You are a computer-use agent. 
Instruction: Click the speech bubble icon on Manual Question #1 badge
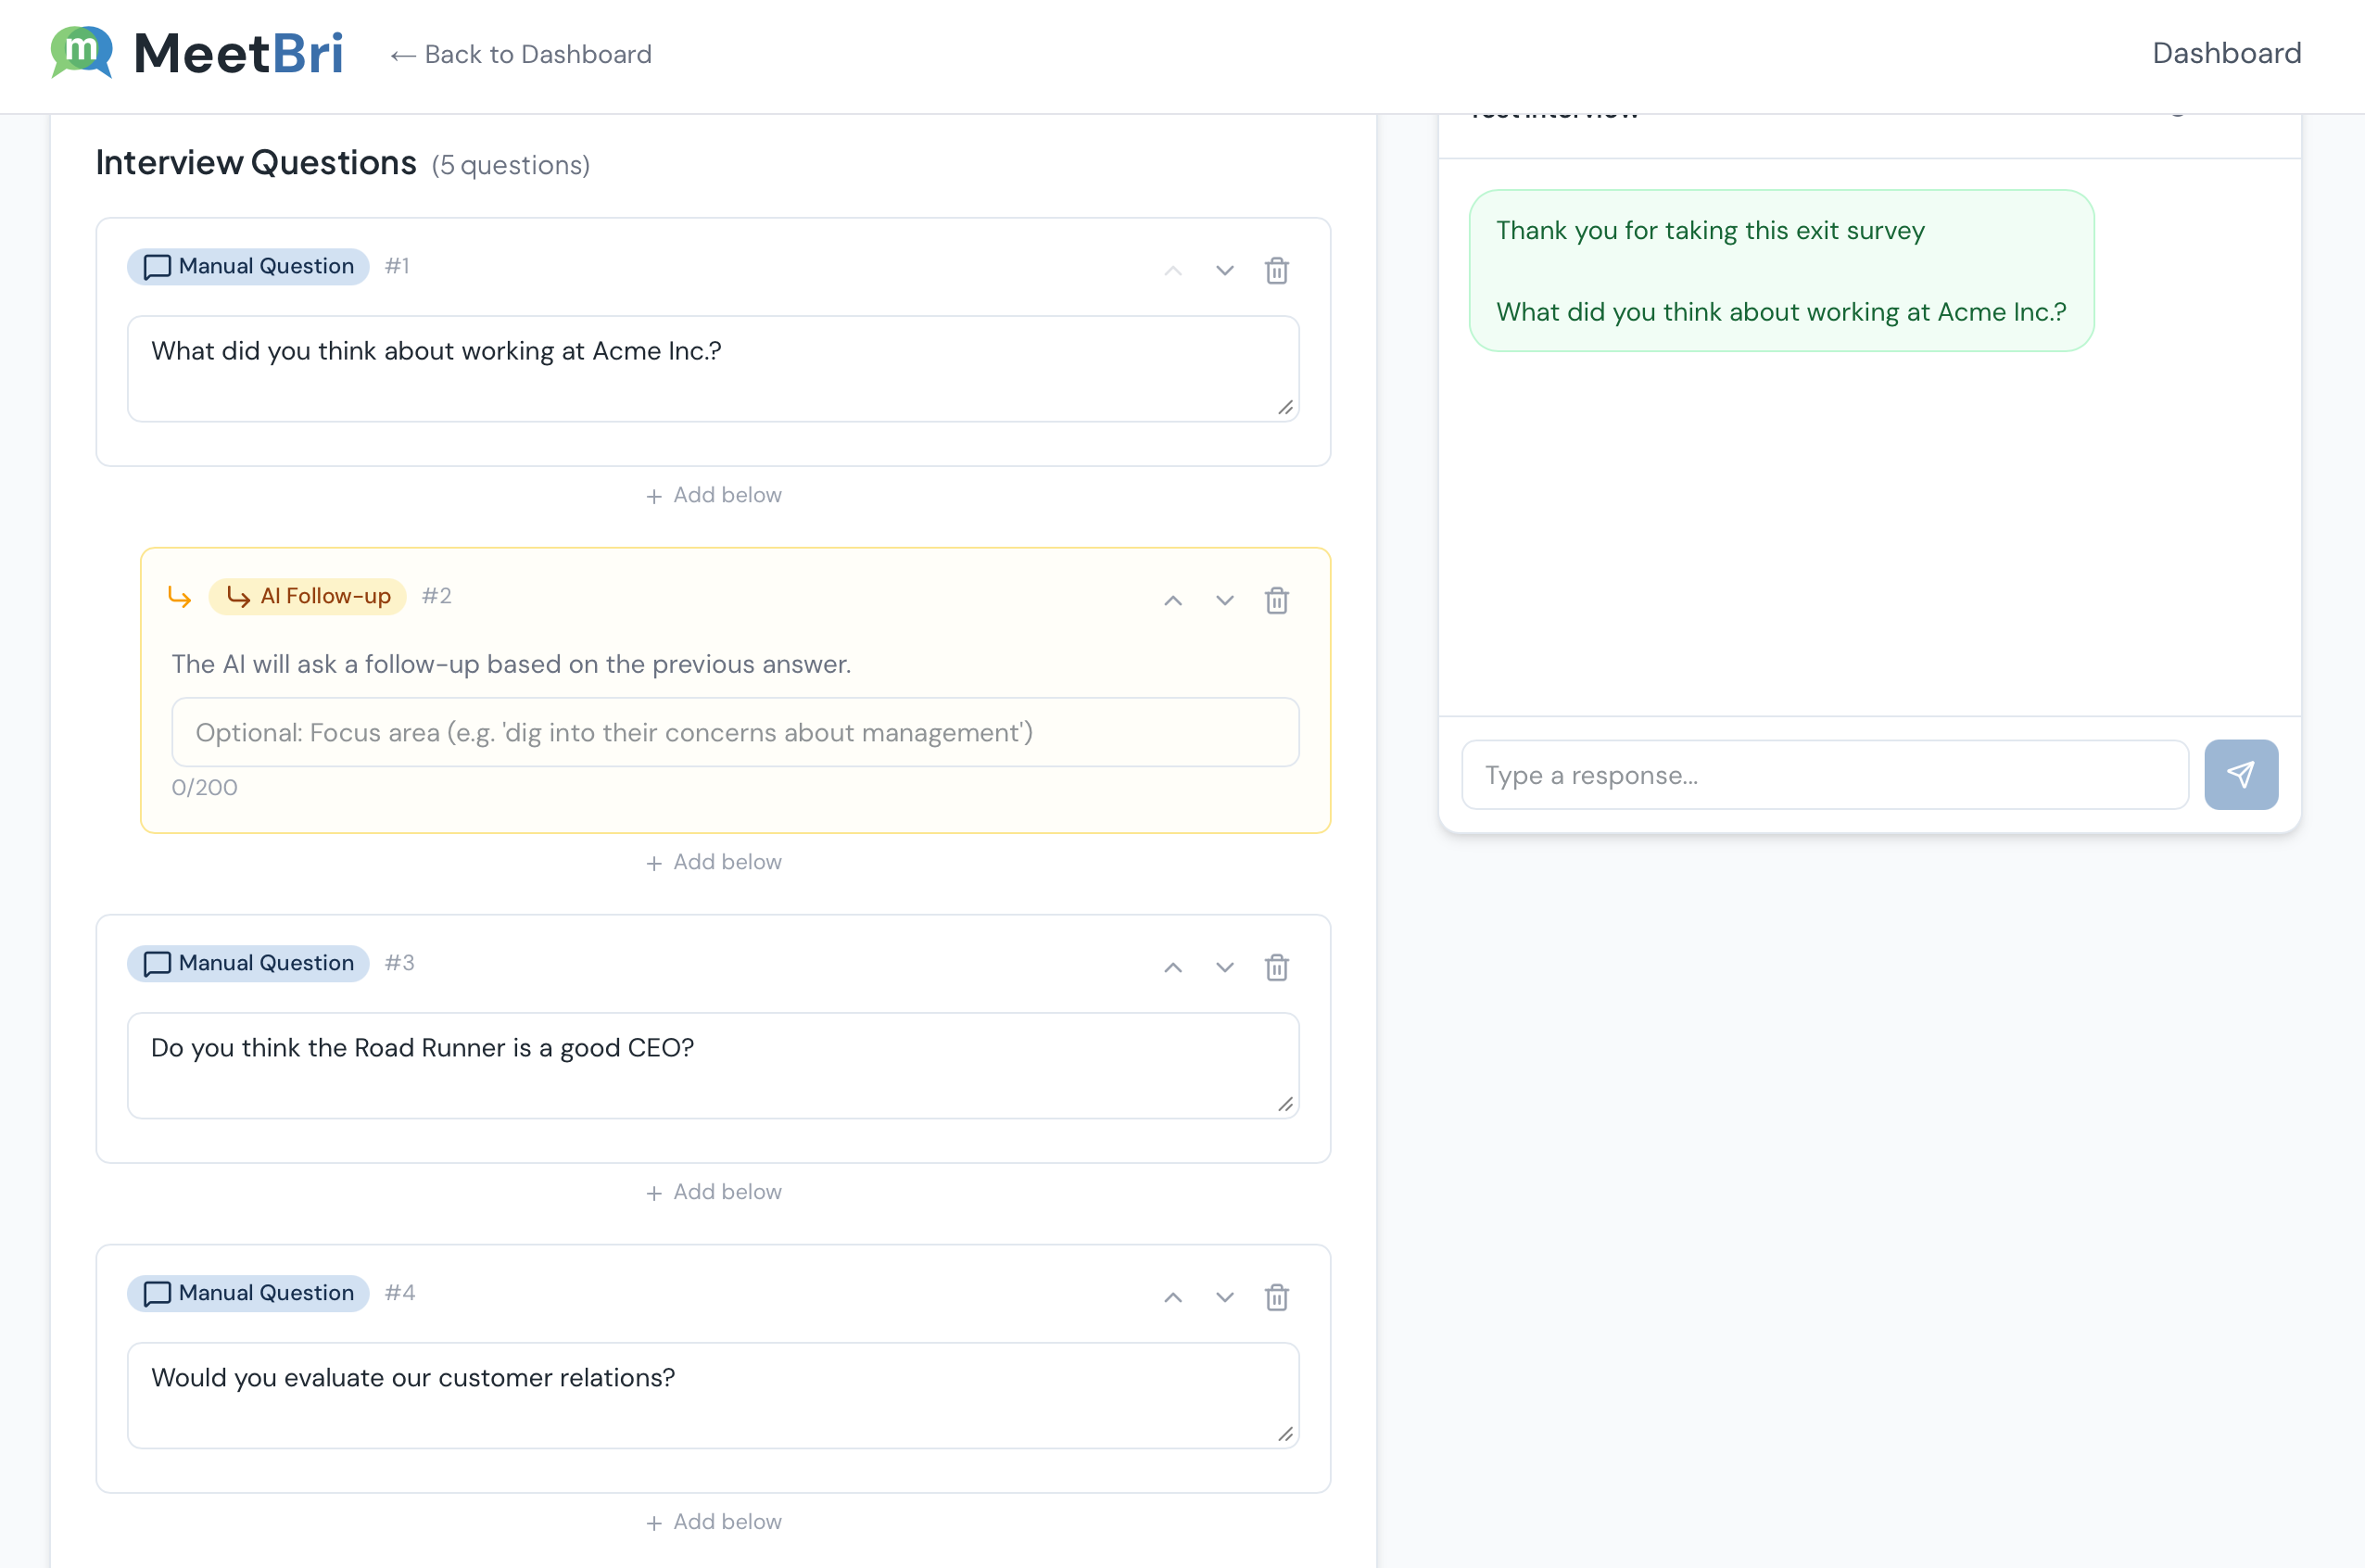point(157,266)
